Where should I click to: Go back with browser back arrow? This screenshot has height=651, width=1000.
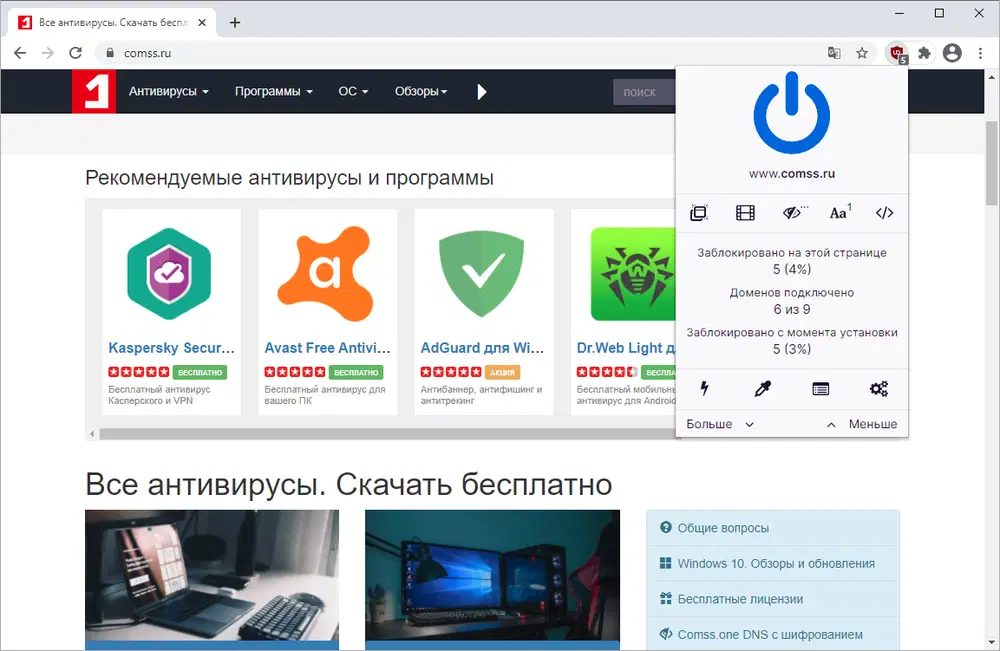click(20, 53)
